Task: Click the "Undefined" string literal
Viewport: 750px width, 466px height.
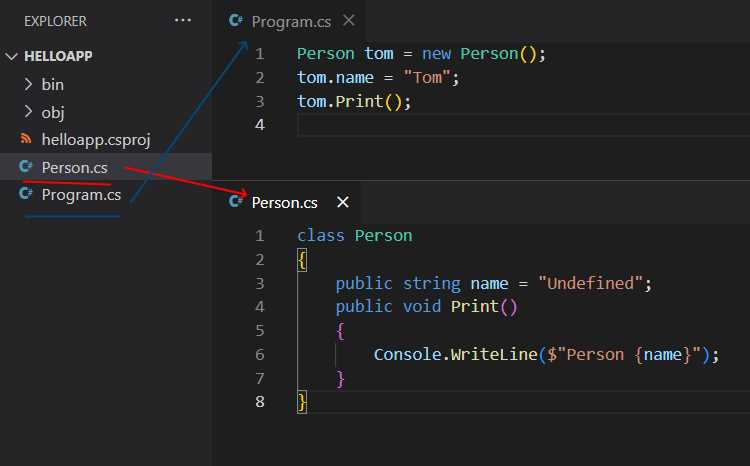Action: coord(590,283)
